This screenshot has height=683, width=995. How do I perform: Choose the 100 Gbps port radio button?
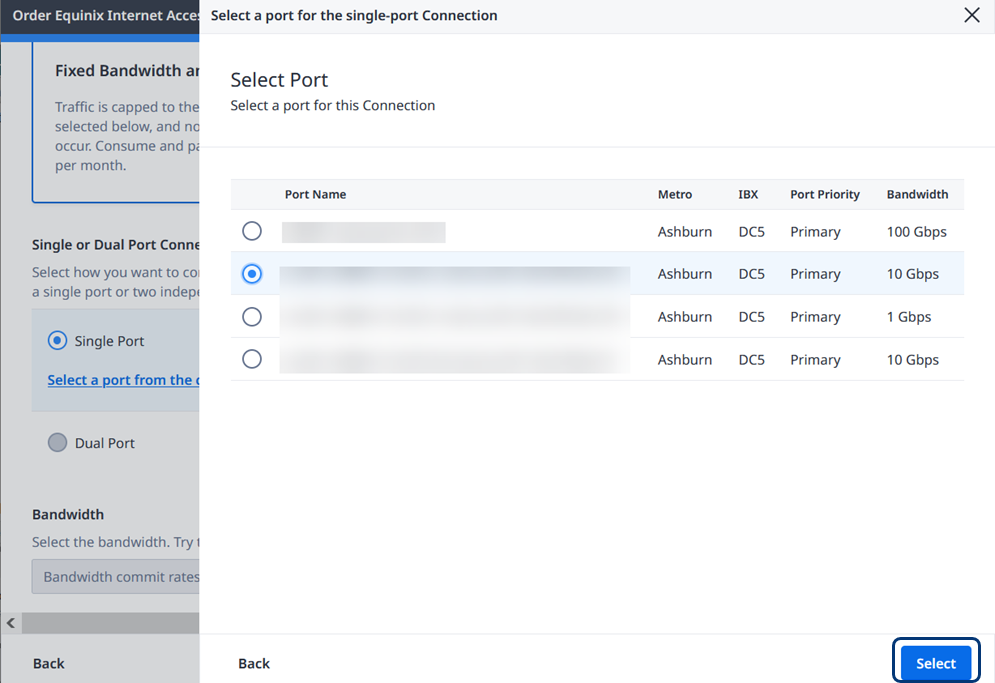252,231
